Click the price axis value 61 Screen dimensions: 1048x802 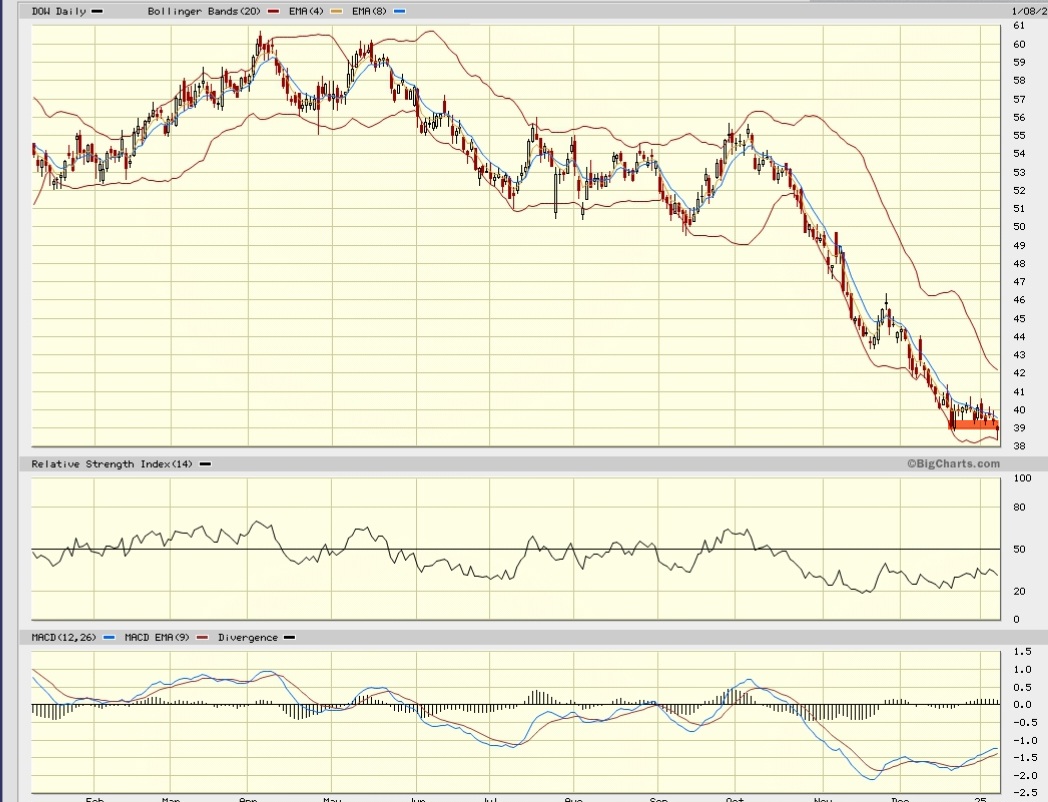[x=1019, y=26]
